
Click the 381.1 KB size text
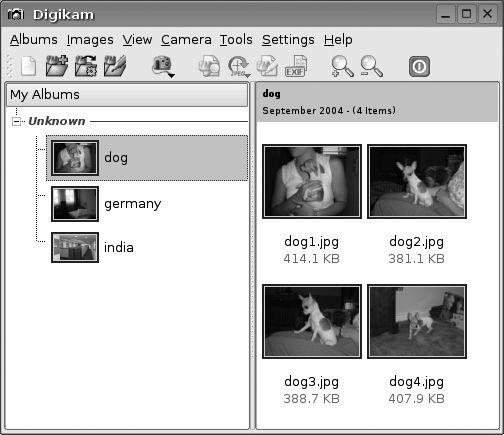(416, 259)
